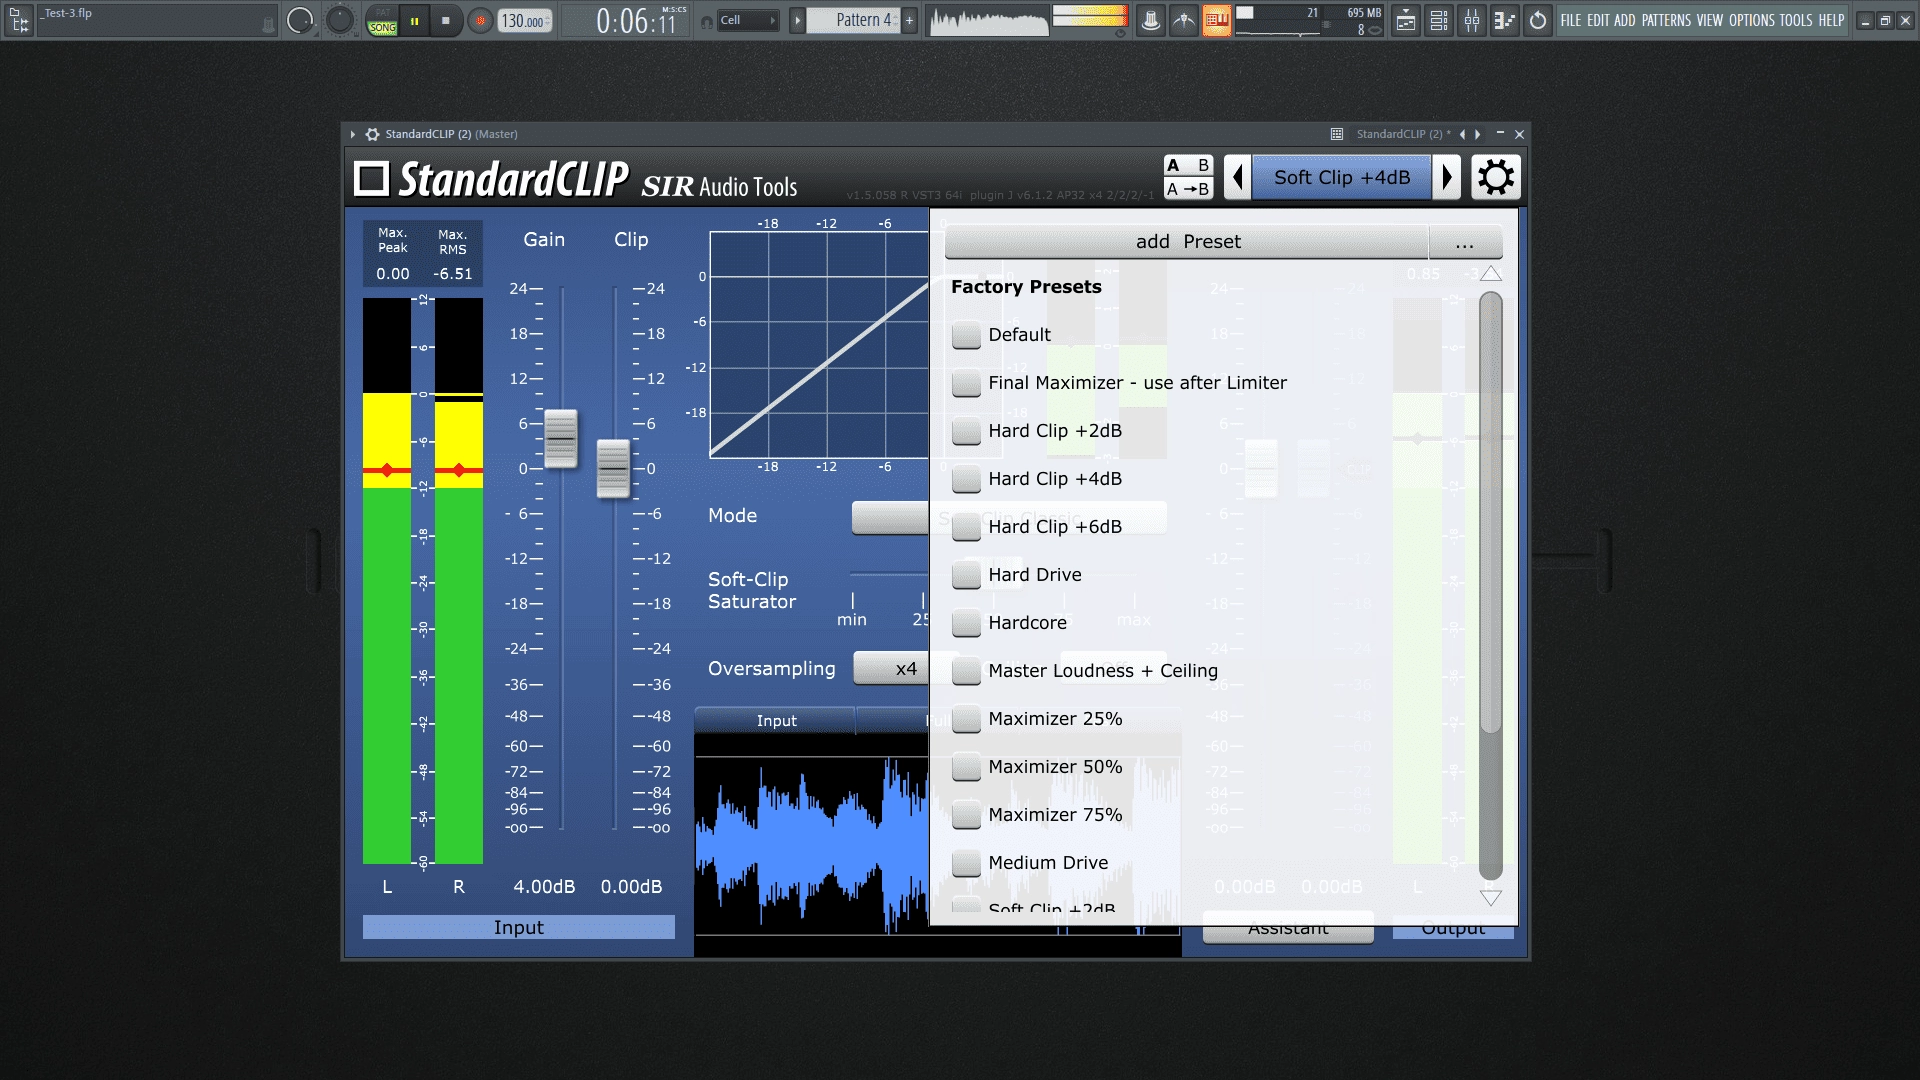Open the Cell snap dropdown
Screen dimensions: 1920x1080
pos(748,20)
